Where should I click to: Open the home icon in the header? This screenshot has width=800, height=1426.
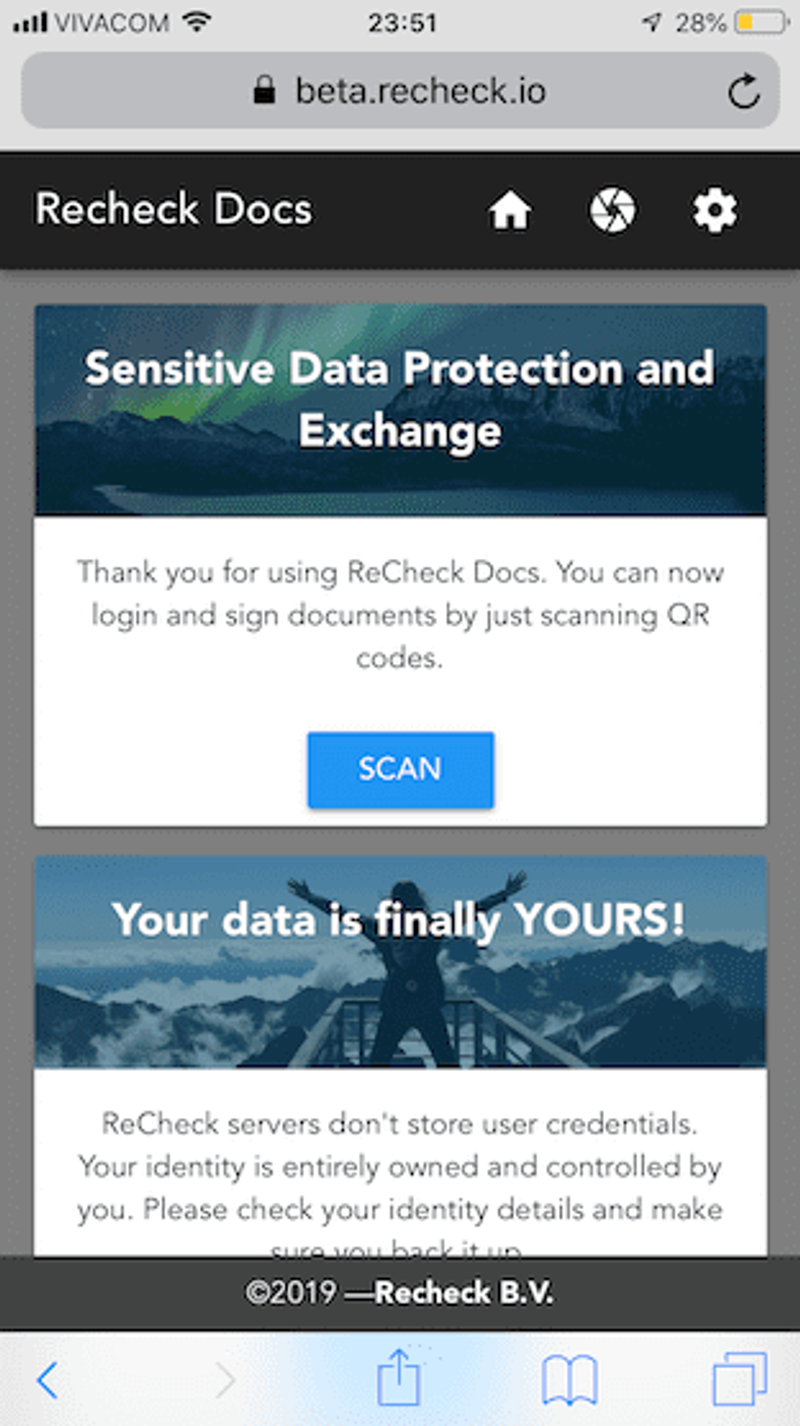[510, 210]
